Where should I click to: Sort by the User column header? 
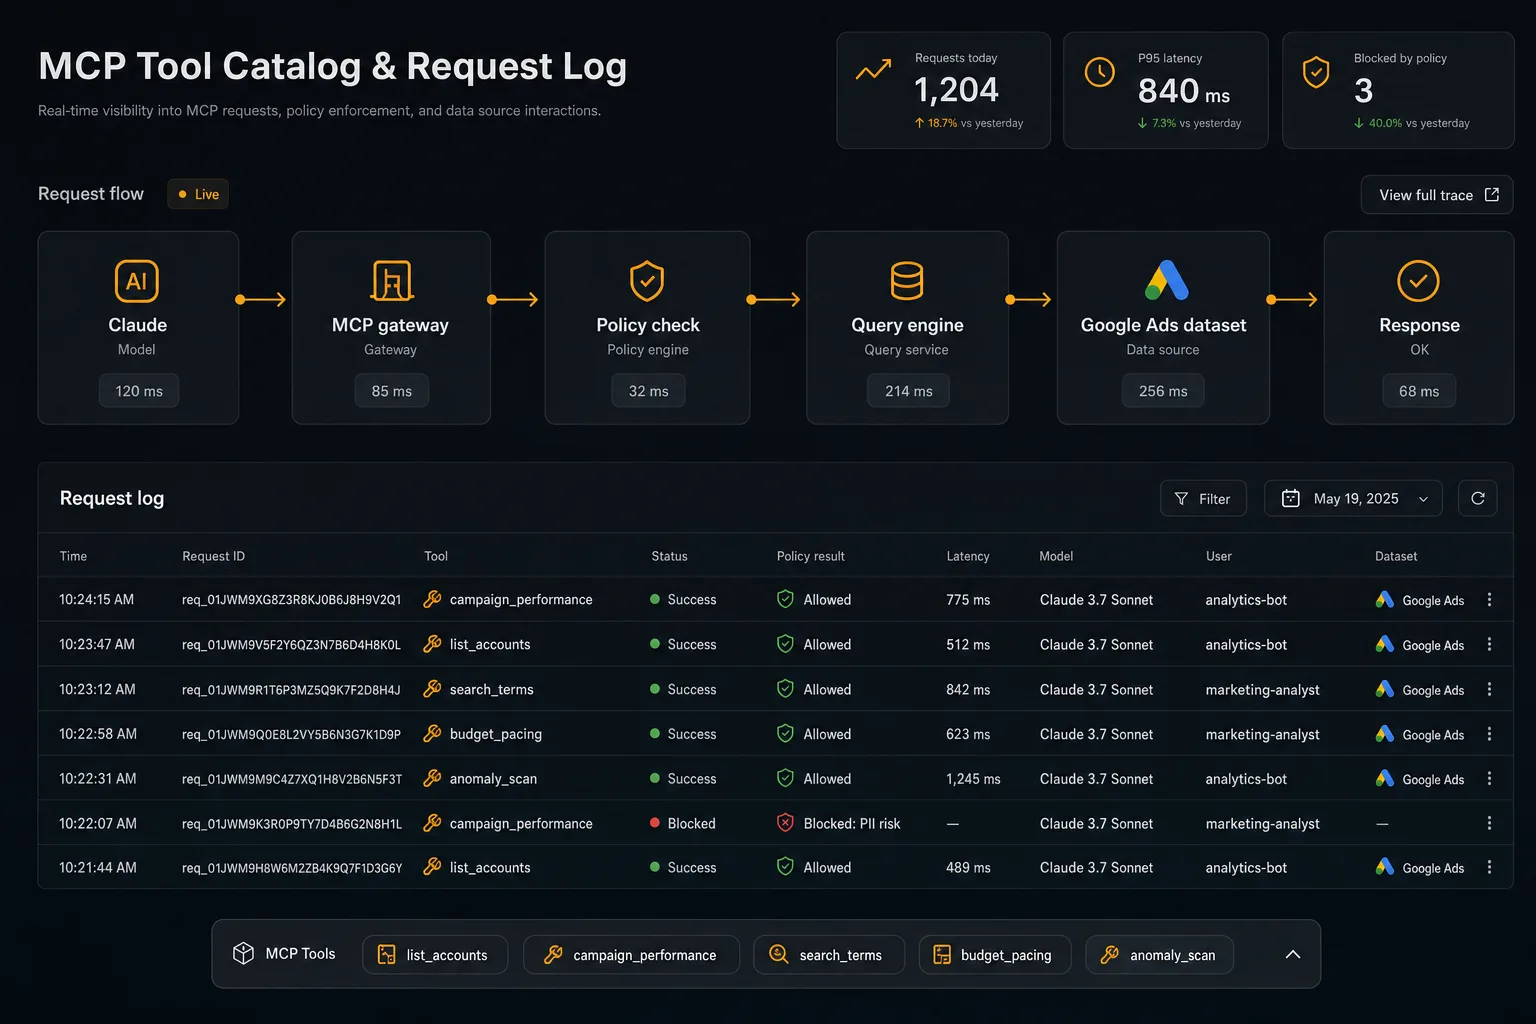[x=1219, y=556]
